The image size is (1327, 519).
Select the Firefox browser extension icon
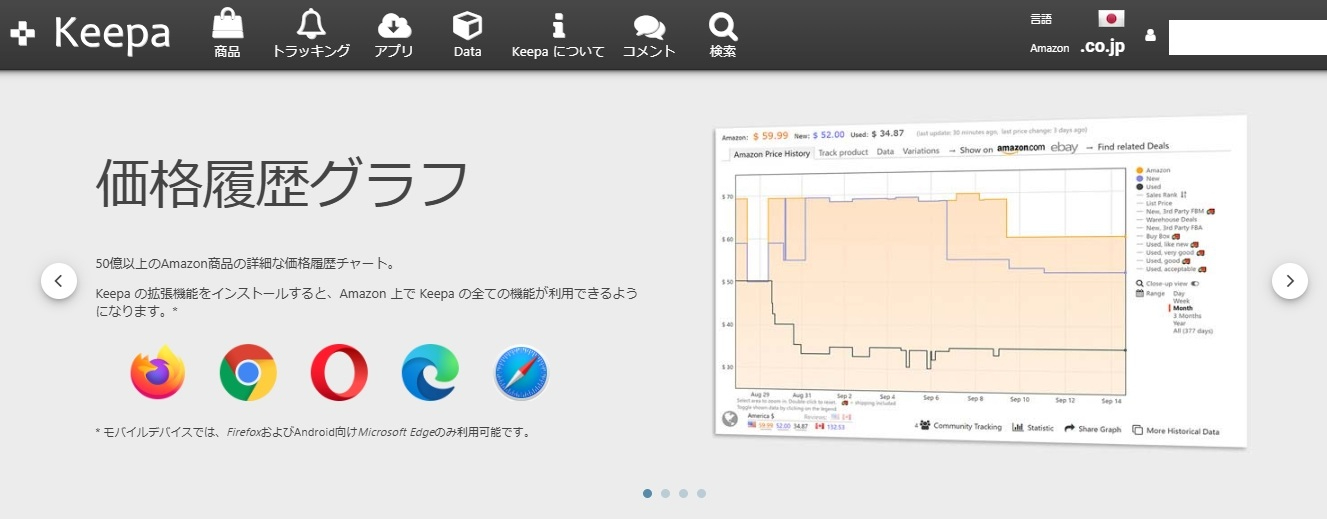(158, 372)
